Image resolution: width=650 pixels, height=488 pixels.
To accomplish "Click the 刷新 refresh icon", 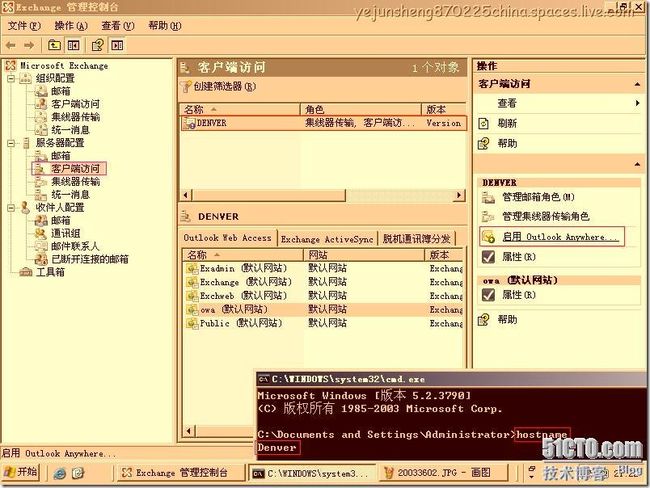I will (x=484, y=124).
